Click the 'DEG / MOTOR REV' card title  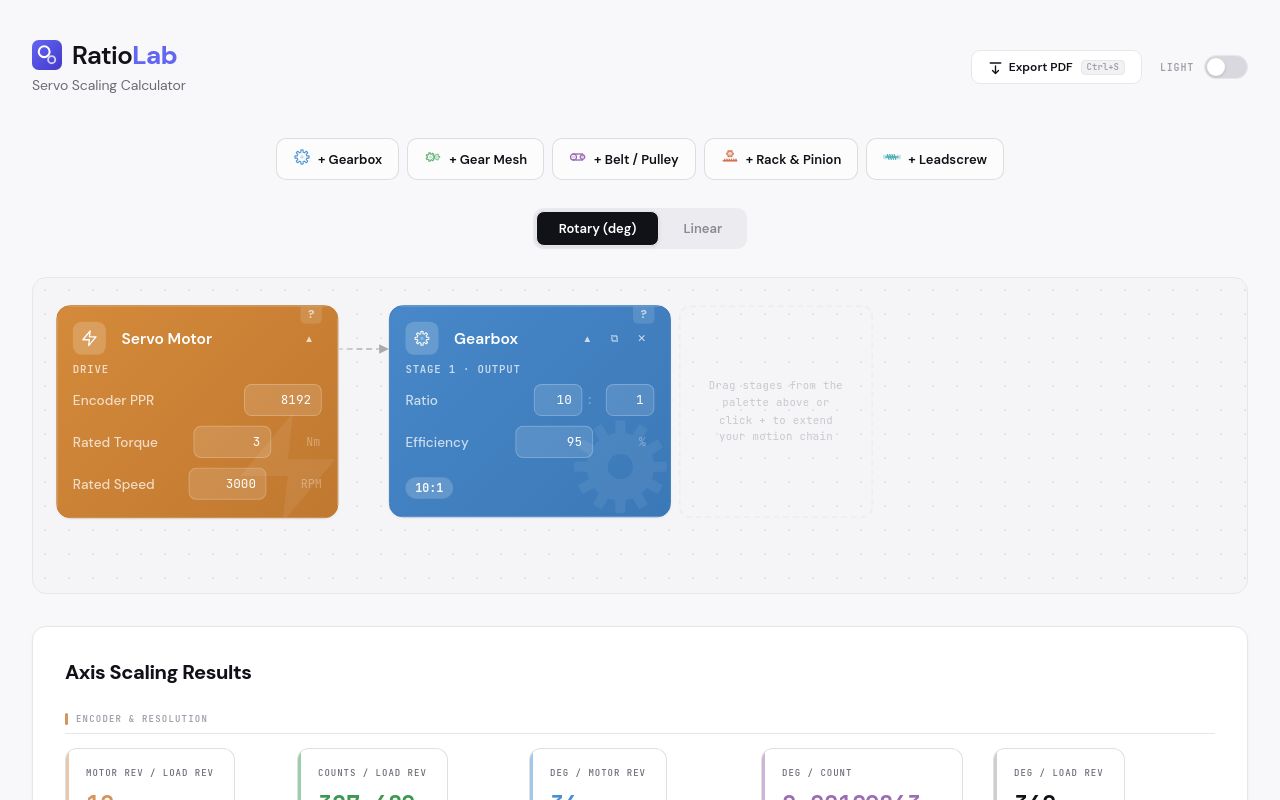598,773
